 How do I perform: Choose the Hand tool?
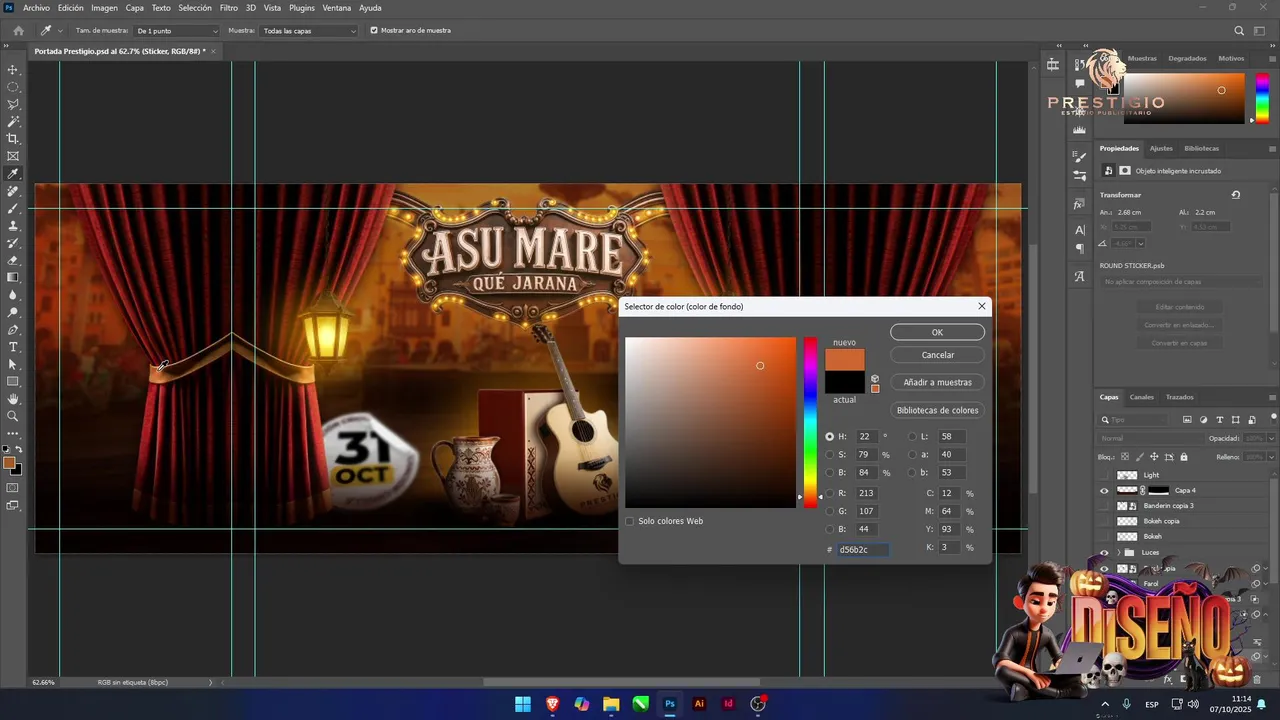[13, 399]
